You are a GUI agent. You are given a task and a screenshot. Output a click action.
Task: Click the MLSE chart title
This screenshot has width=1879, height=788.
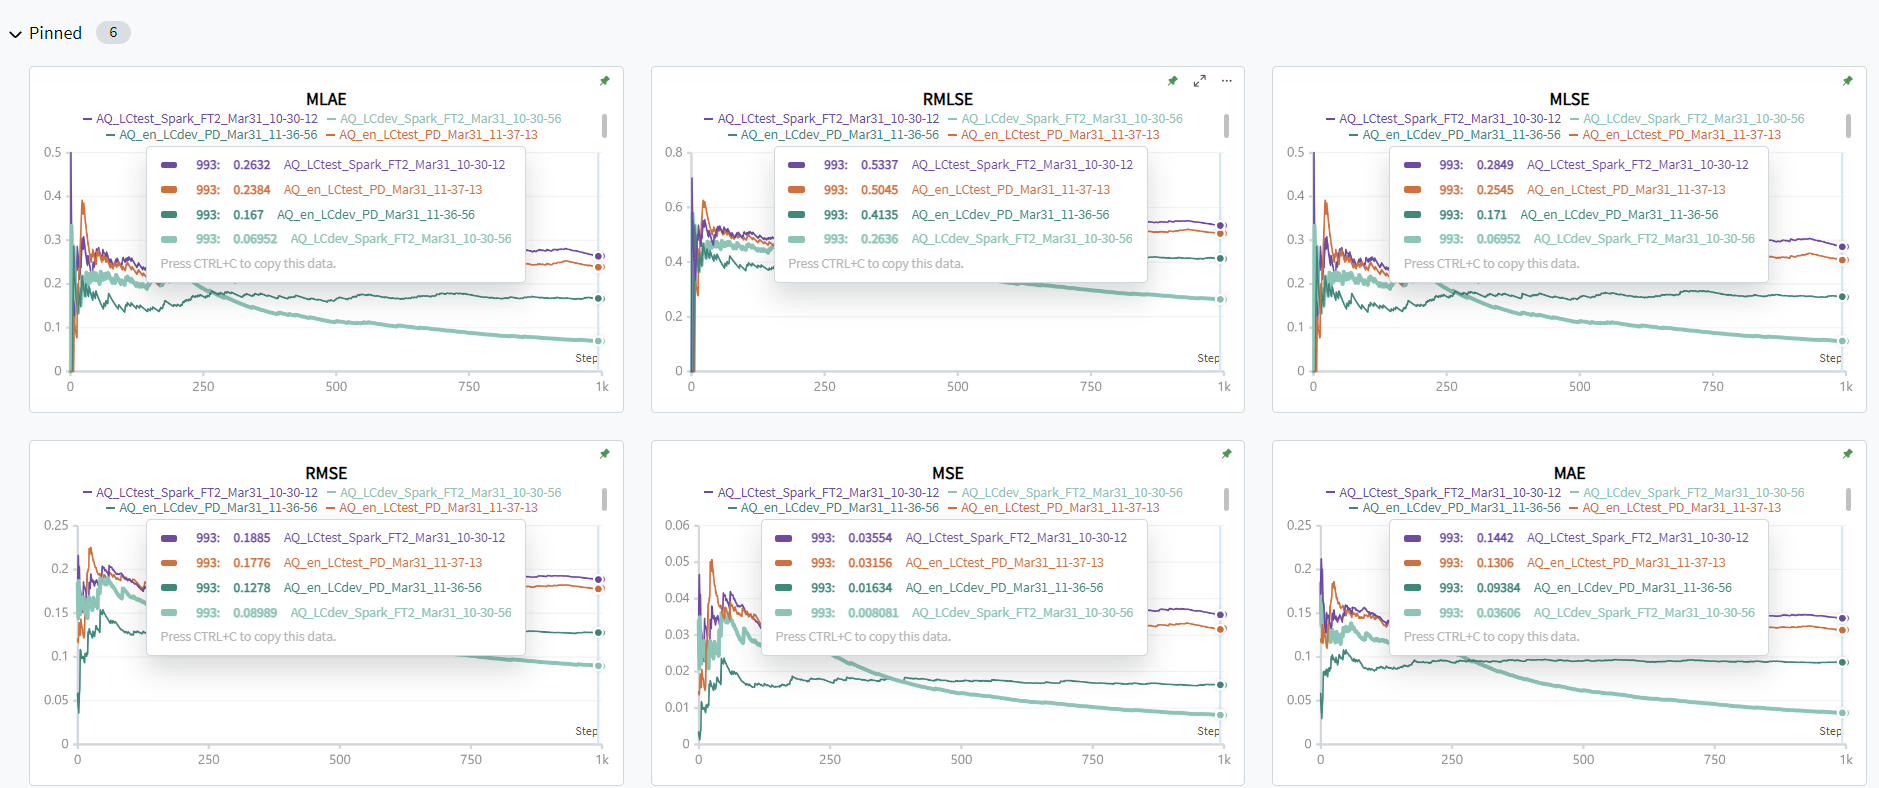(x=1569, y=99)
